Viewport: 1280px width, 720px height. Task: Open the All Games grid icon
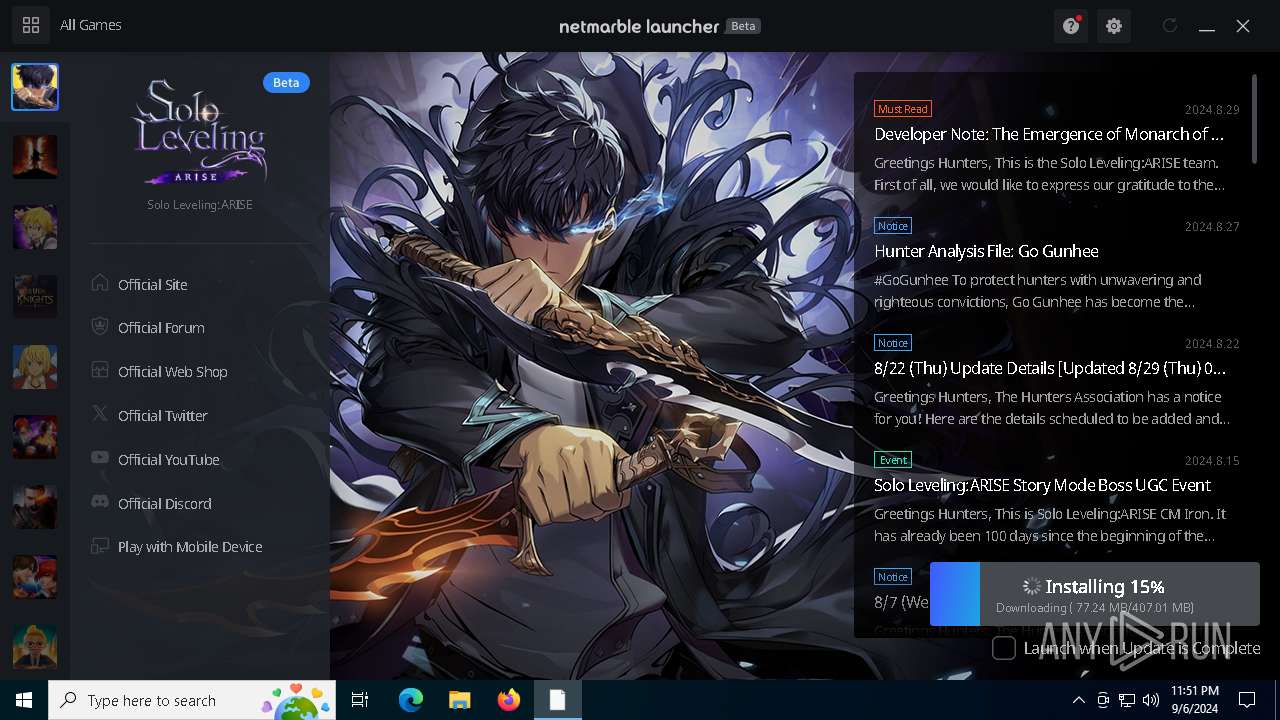tap(31, 25)
